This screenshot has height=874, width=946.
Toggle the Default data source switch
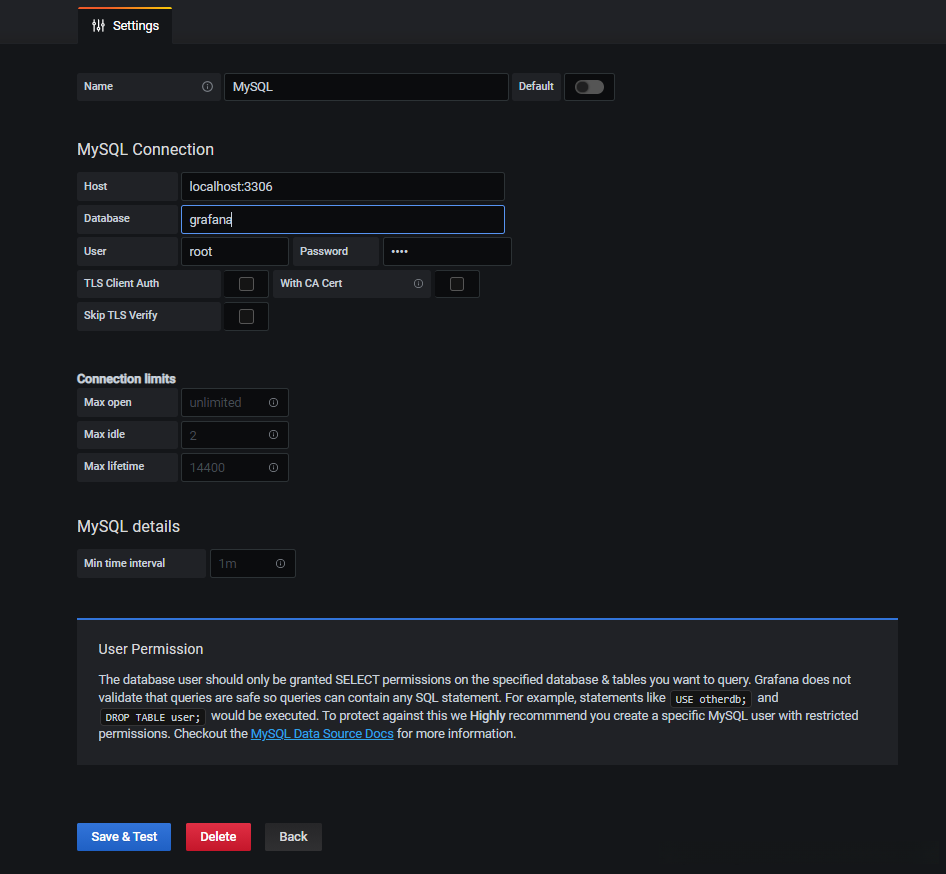pyautogui.click(x=589, y=87)
